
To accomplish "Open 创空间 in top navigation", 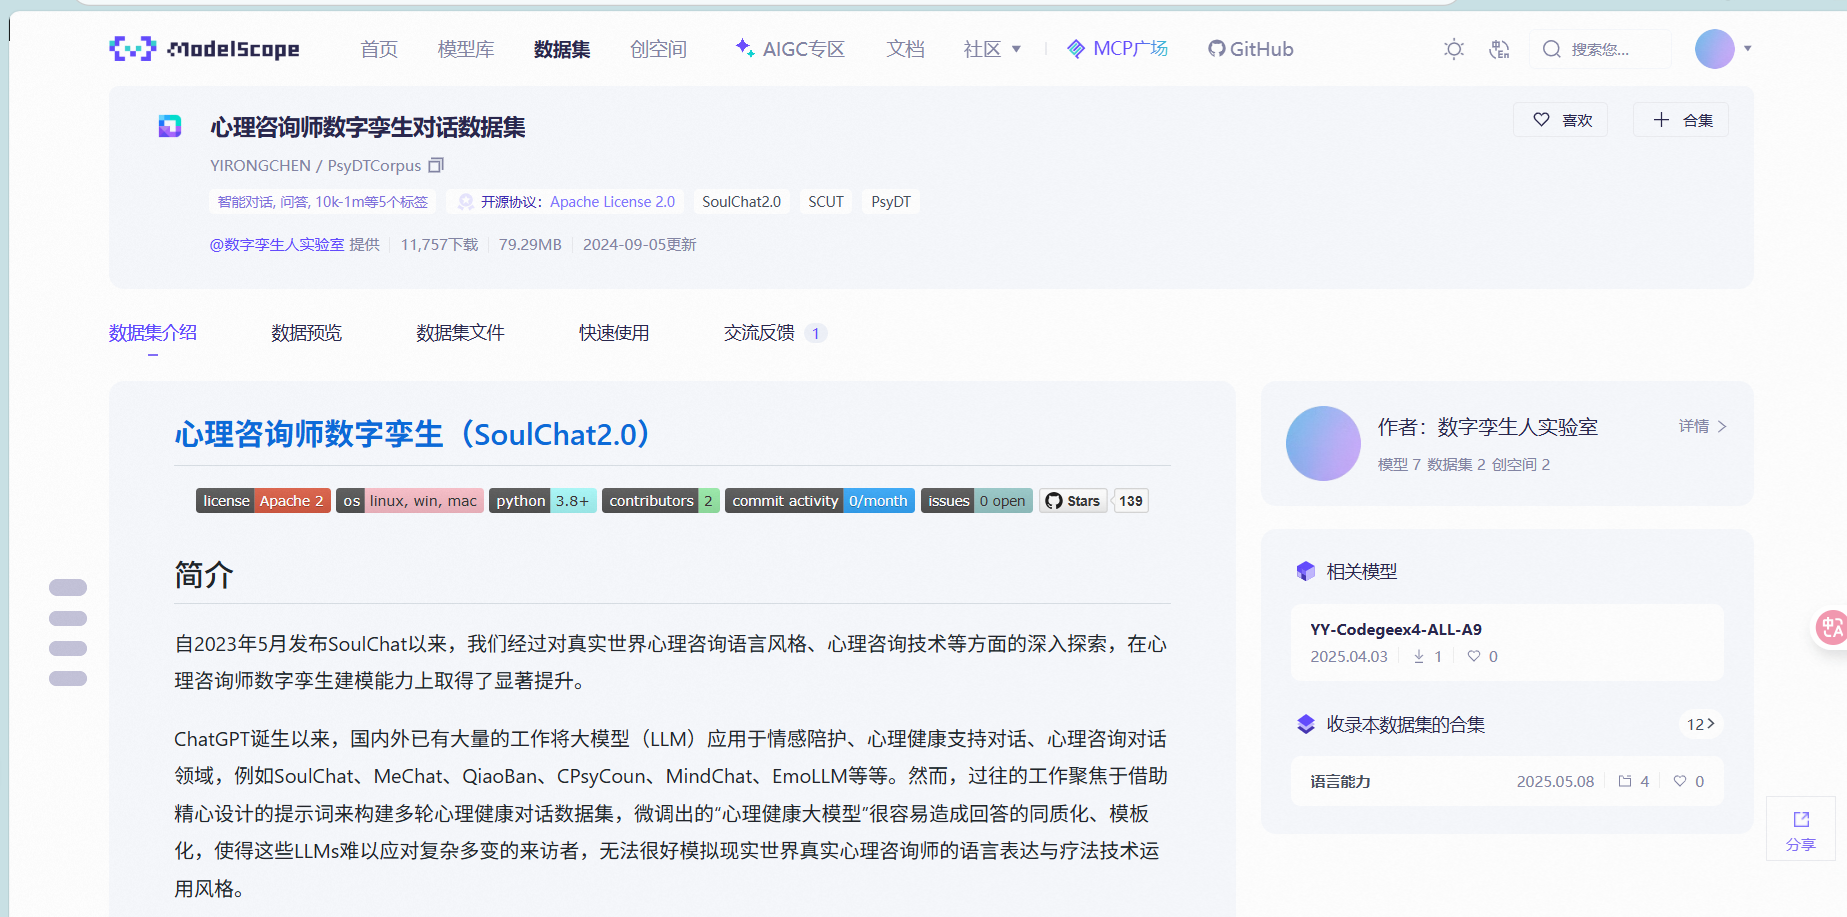I will pyautogui.click(x=658, y=49).
